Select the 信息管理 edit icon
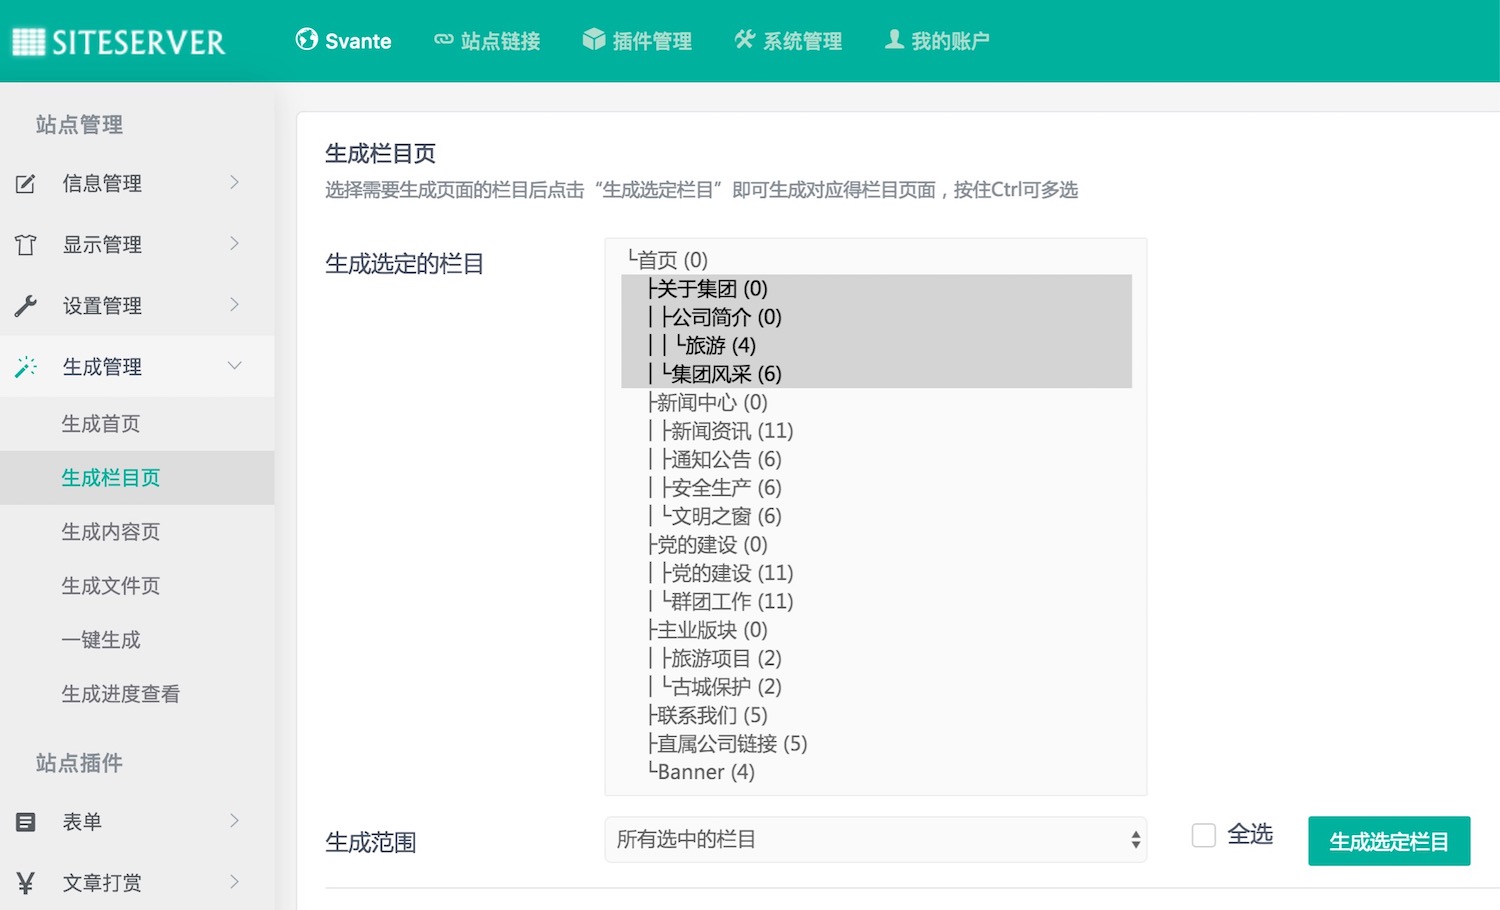Screen dimensions: 1500x910 tap(26, 183)
